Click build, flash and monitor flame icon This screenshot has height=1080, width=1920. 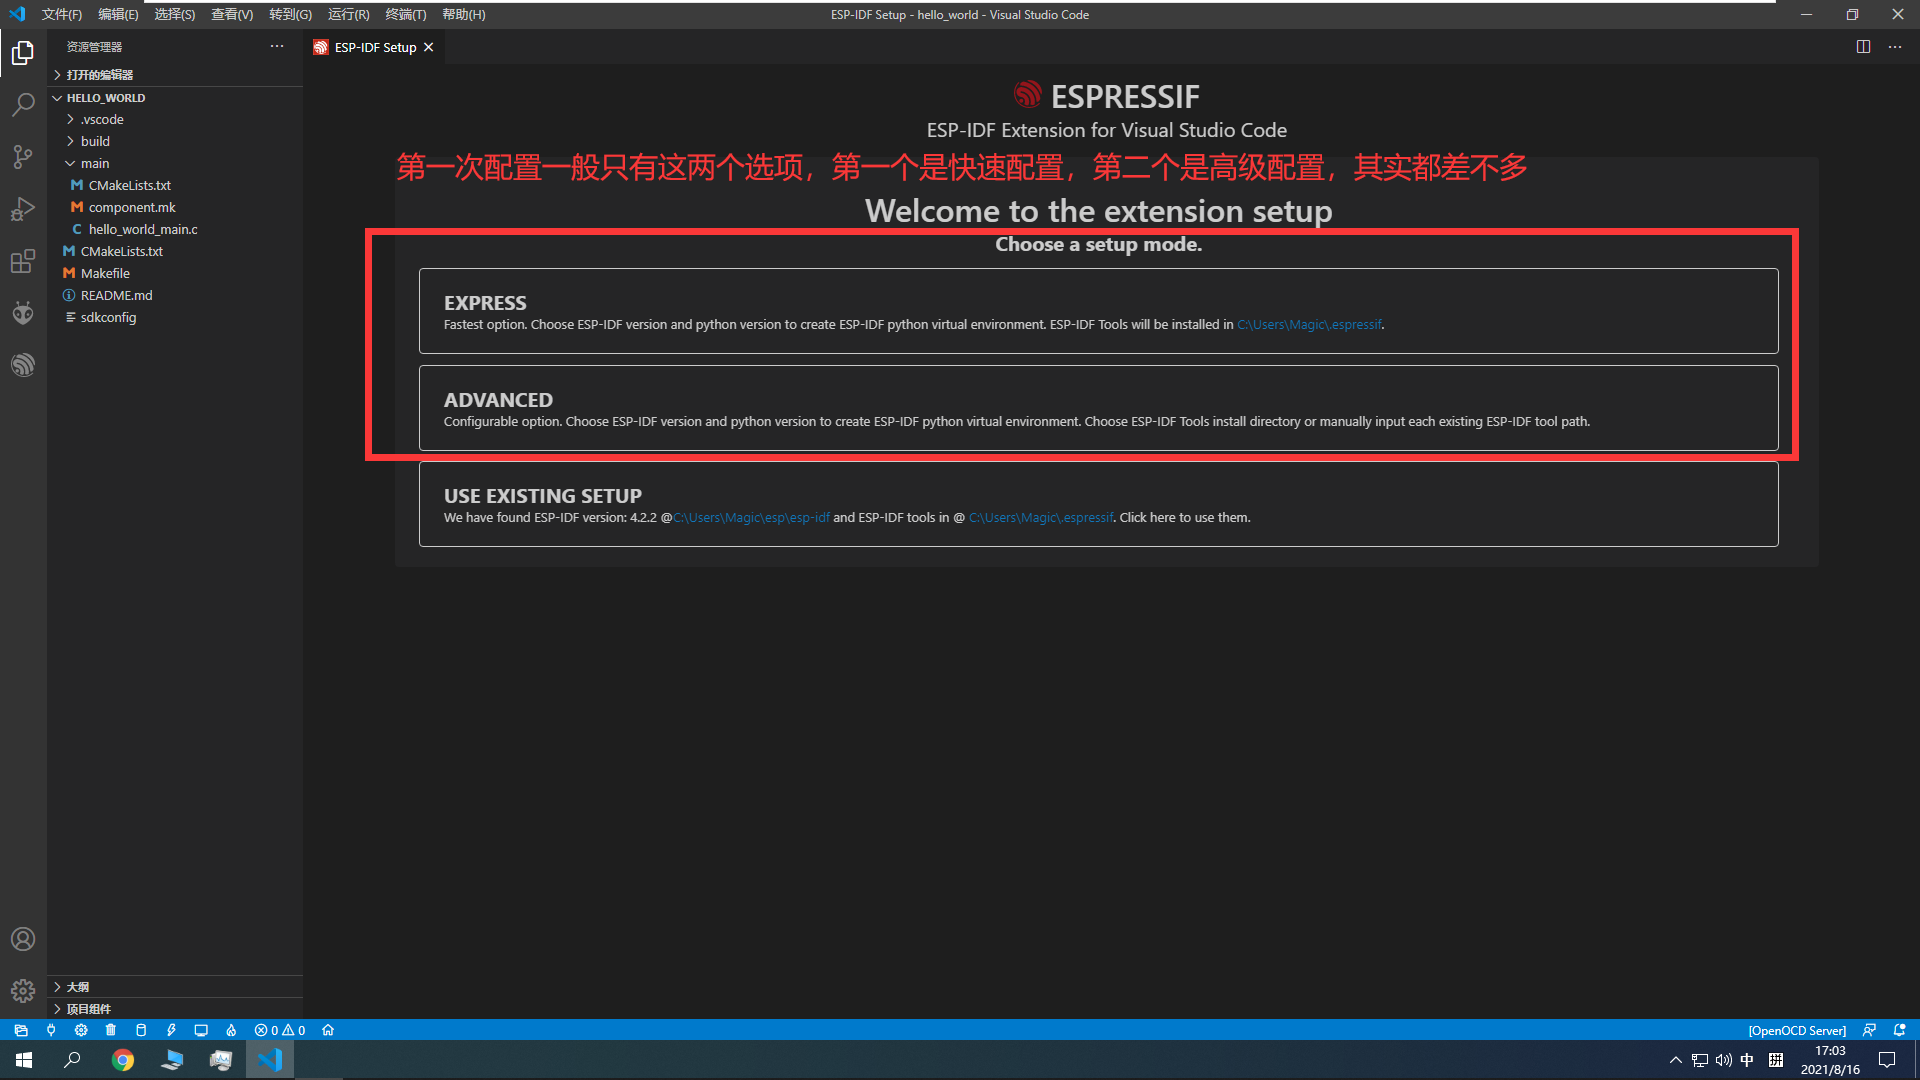click(231, 1030)
